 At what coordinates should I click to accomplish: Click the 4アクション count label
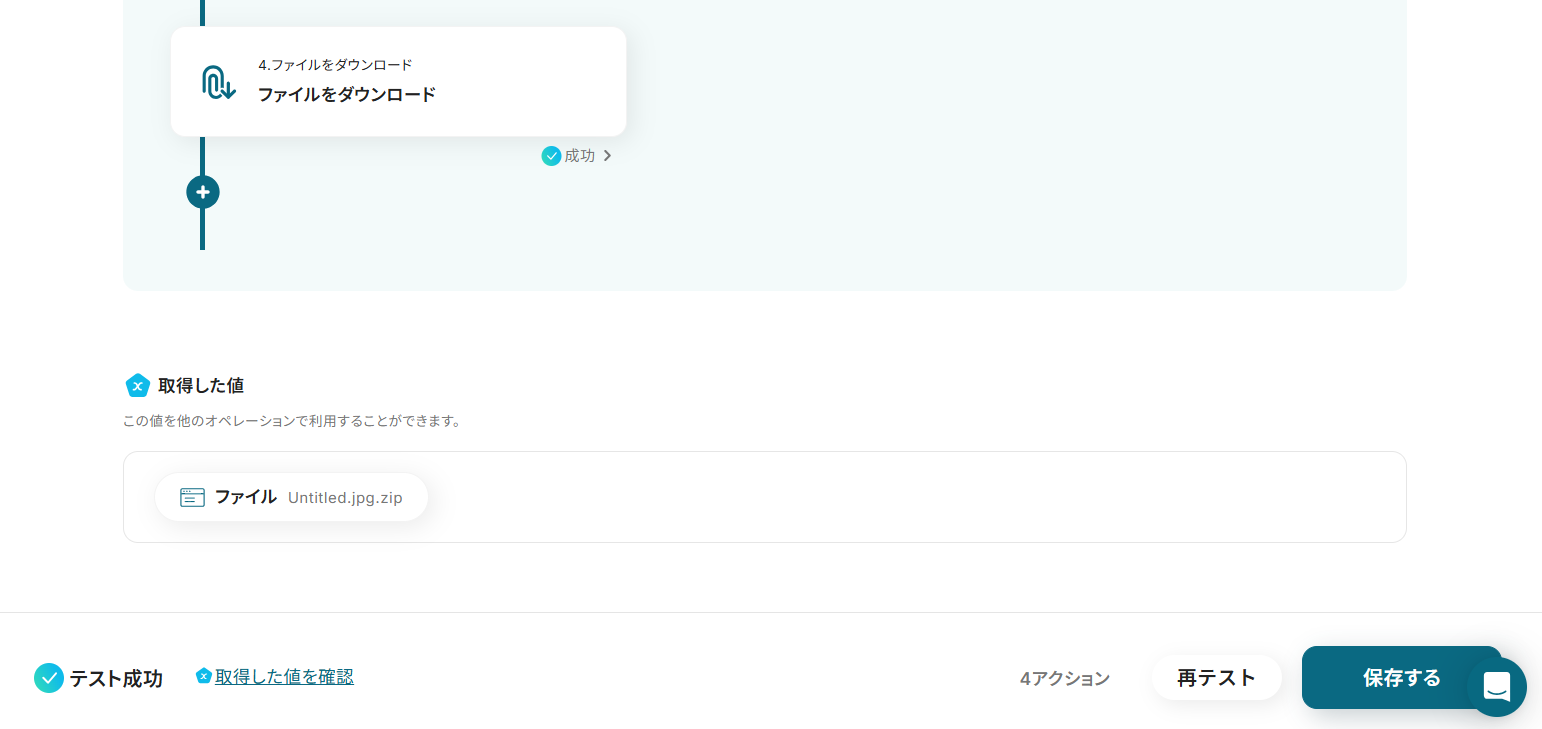pyautogui.click(x=1064, y=678)
